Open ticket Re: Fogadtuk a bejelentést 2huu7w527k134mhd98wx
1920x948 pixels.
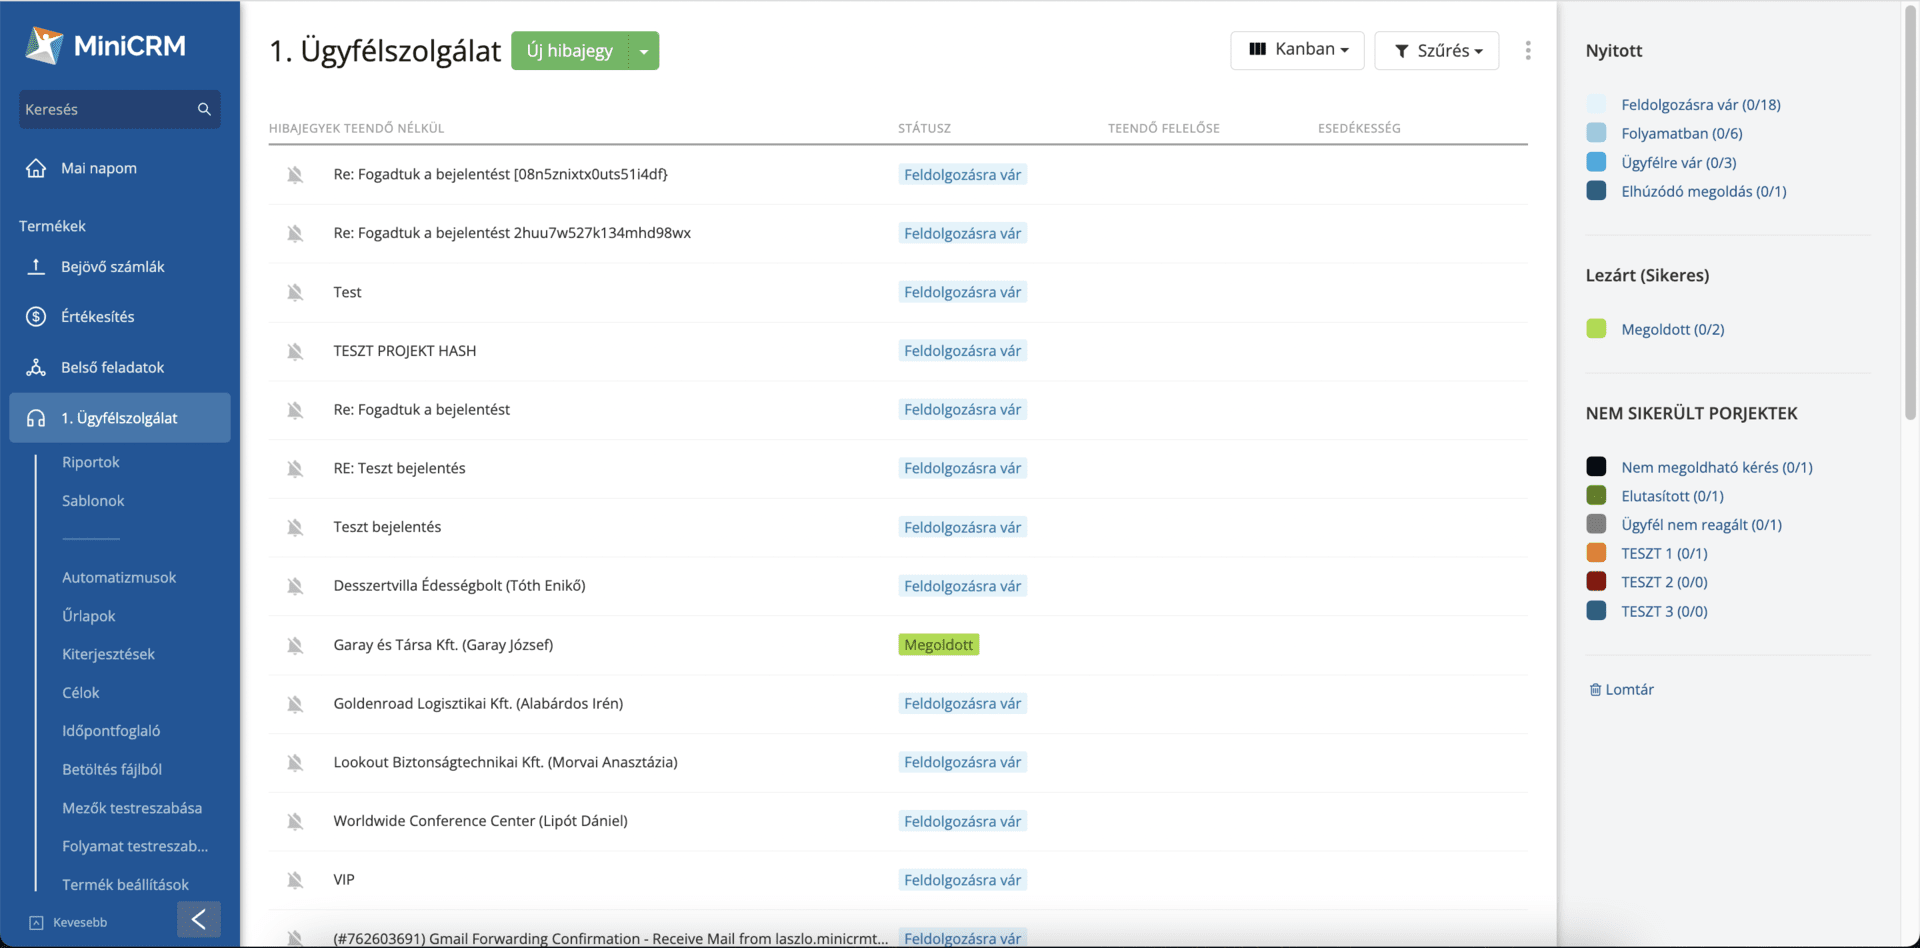(x=512, y=233)
